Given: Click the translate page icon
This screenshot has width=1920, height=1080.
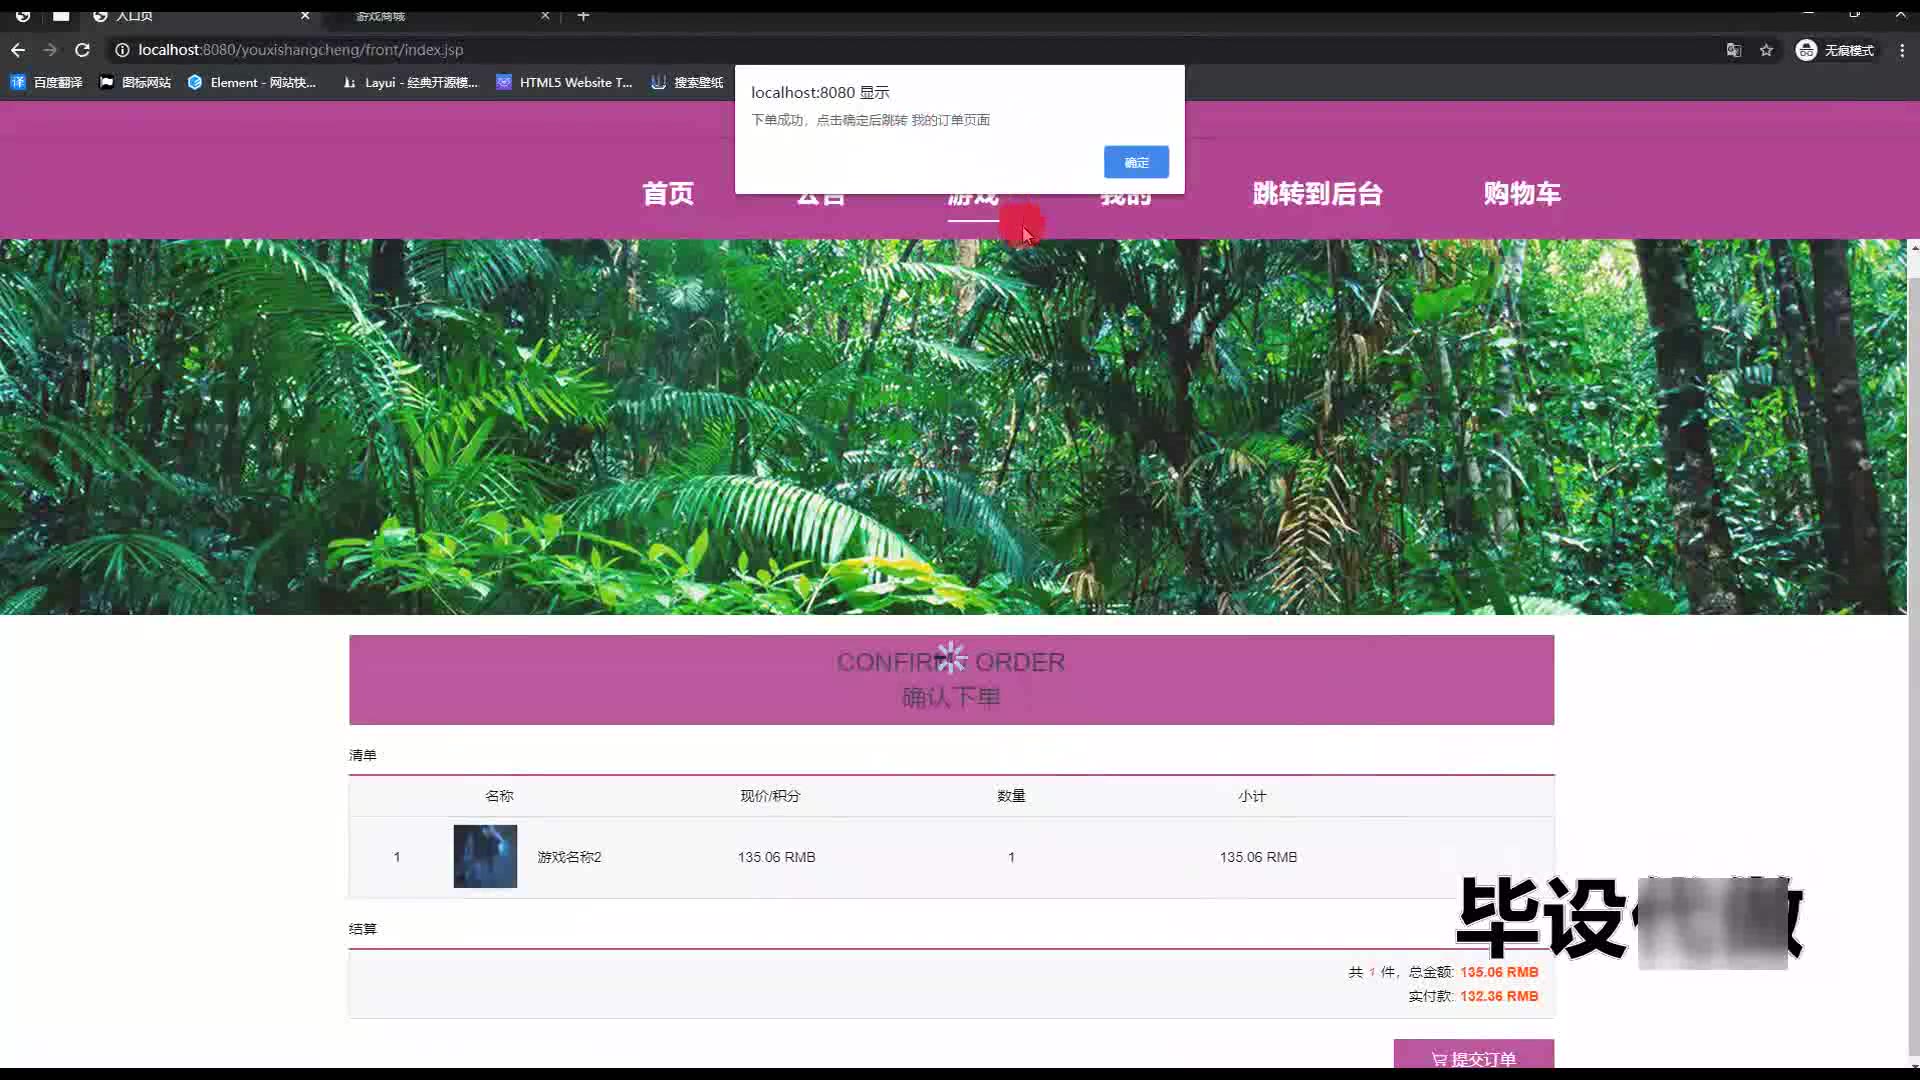Looking at the screenshot, I should click(x=1734, y=50).
